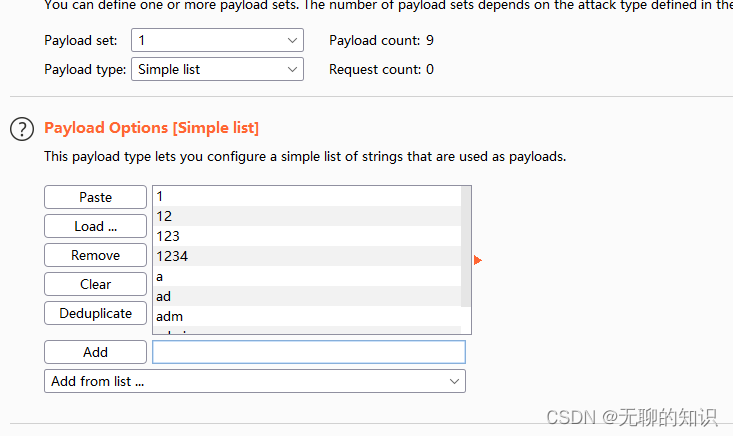Click the Paste button
This screenshot has height=436, width=733.
(x=96, y=197)
